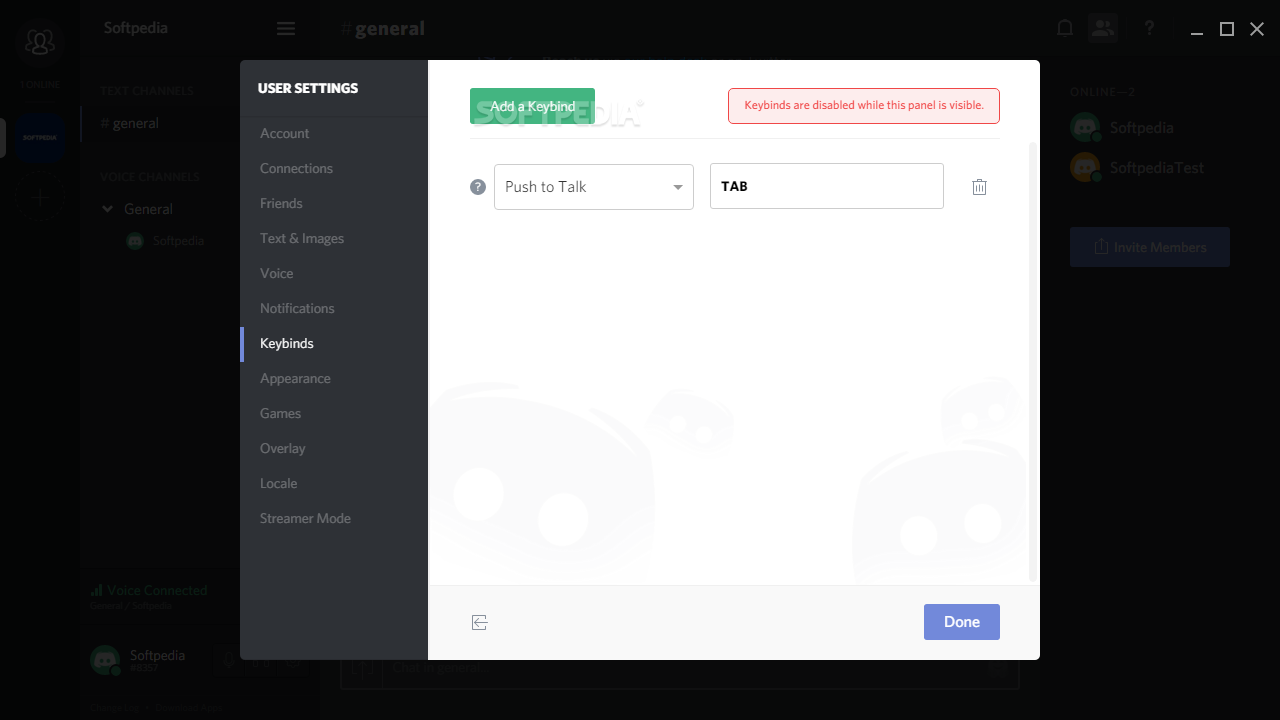Open the Softpedia server hamburger menu
The height and width of the screenshot is (720, 1280).
tap(286, 29)
